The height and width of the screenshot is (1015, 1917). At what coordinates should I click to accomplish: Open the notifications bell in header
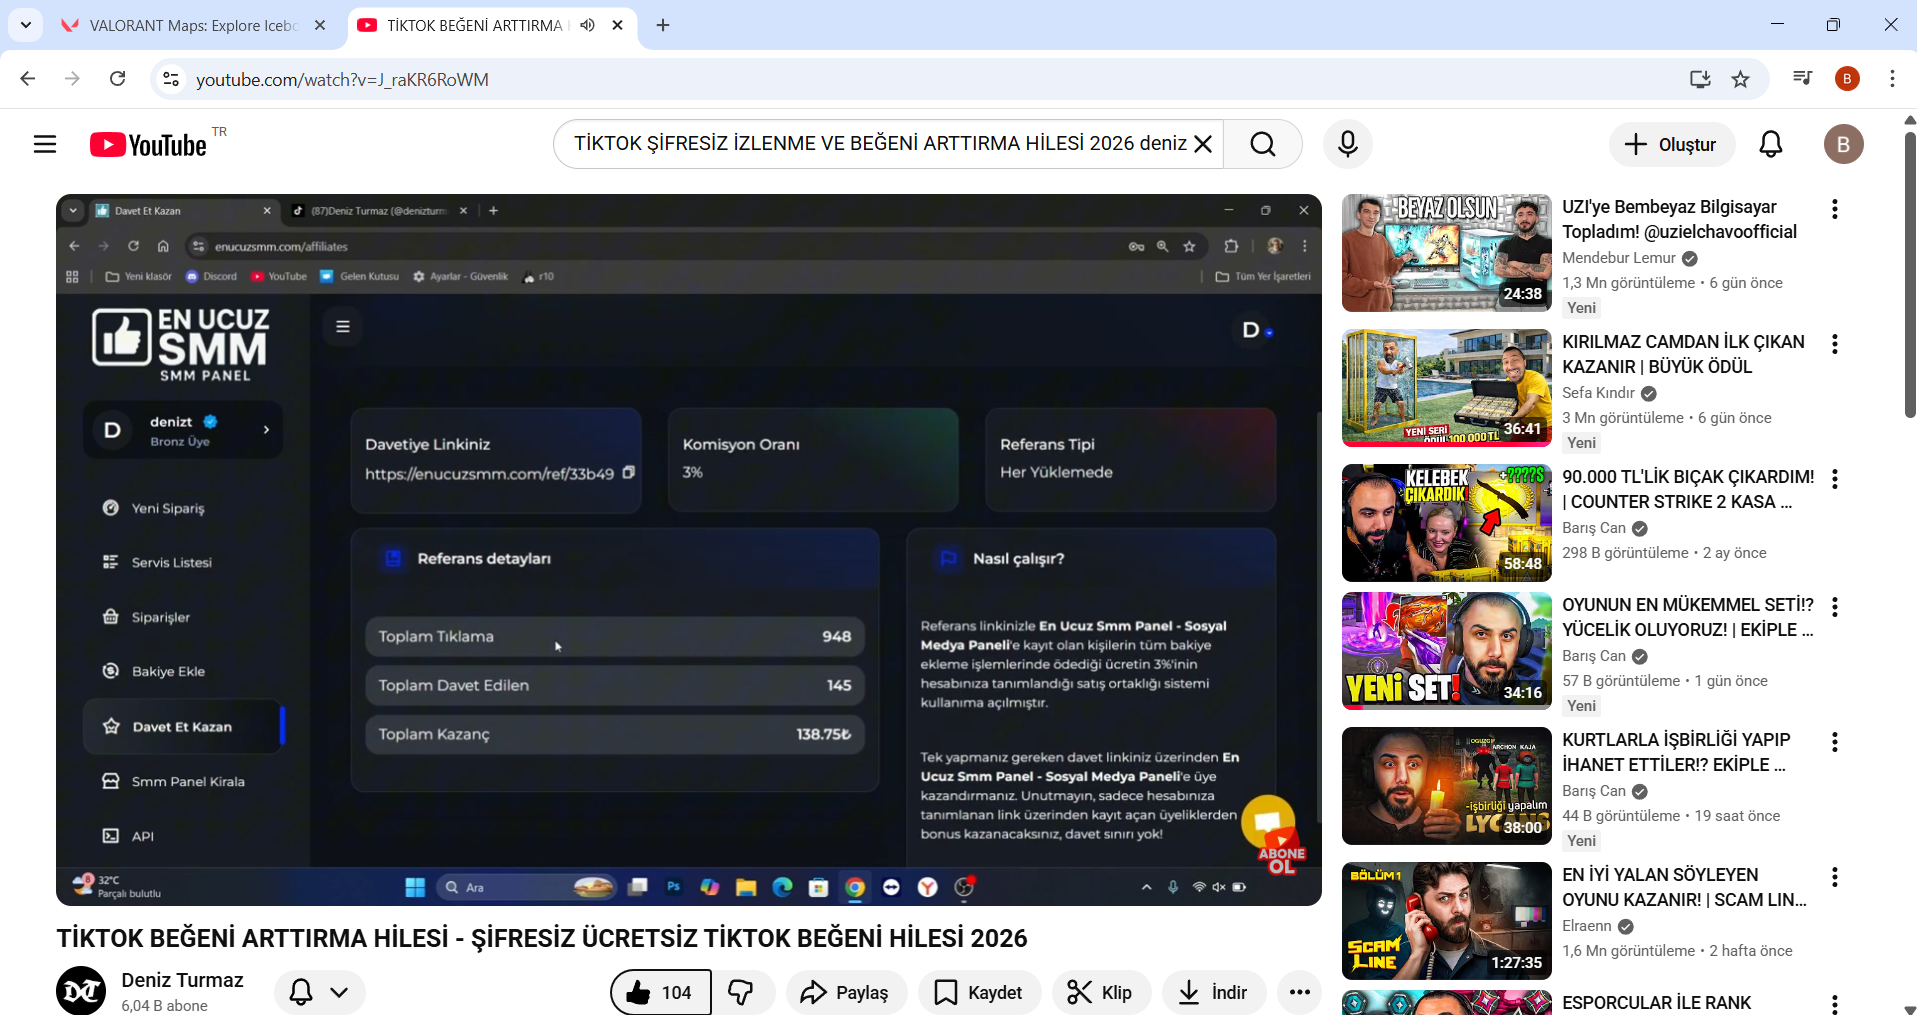tap(1771, 144)
